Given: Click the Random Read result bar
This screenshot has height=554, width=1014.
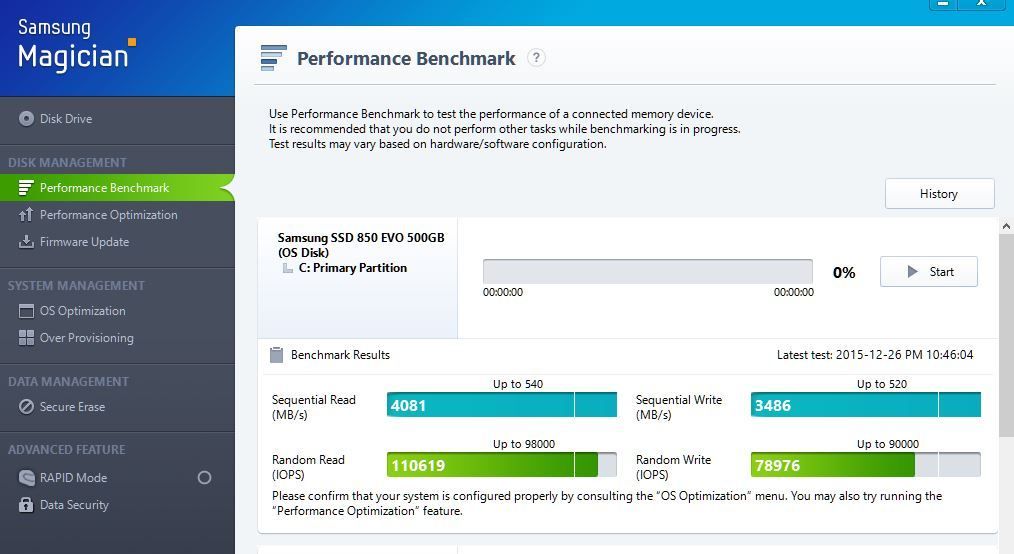Looking at the screenshot, I should [502, 464].
